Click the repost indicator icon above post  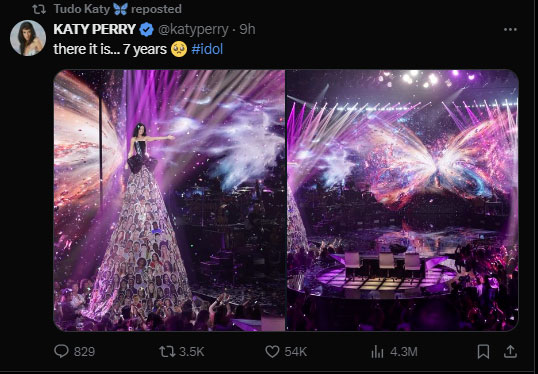pyautogui.click(x=39, y=9)
